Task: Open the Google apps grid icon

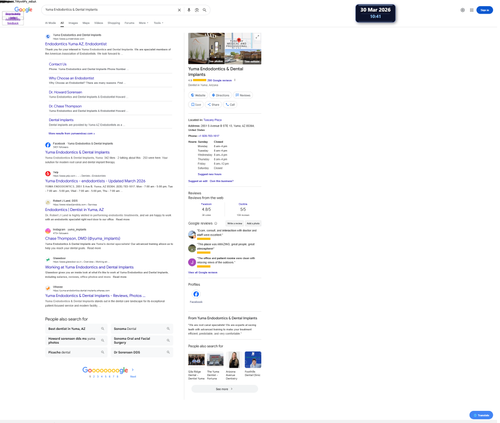Action: click(472, 10)
